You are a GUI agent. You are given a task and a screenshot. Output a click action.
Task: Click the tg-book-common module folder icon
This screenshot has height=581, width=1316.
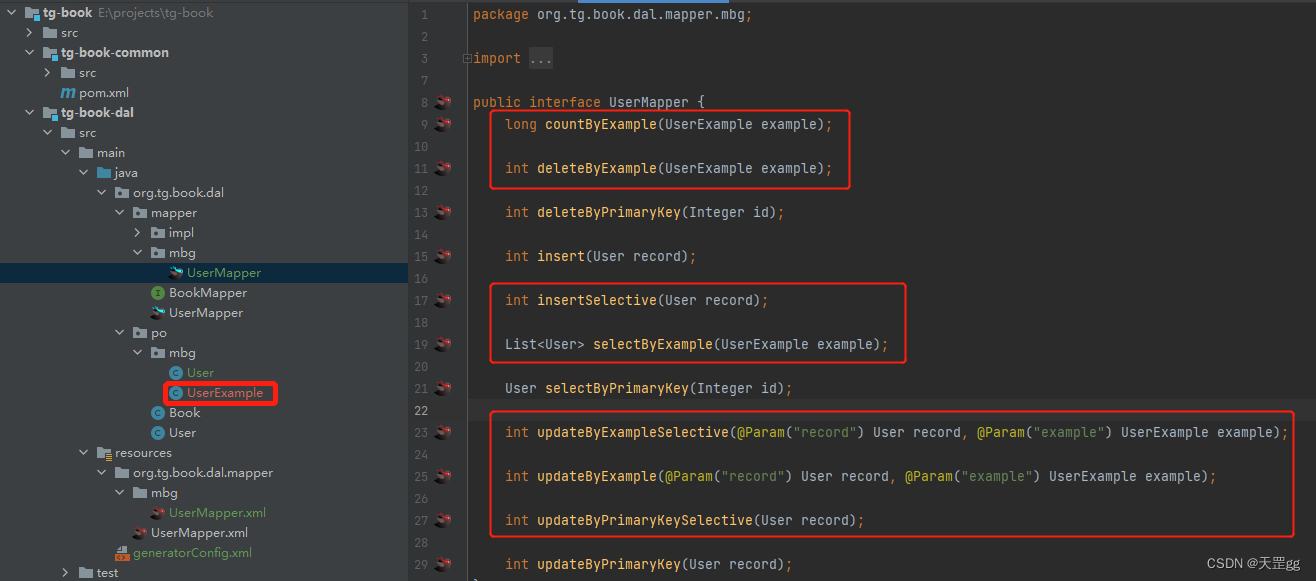50,53
